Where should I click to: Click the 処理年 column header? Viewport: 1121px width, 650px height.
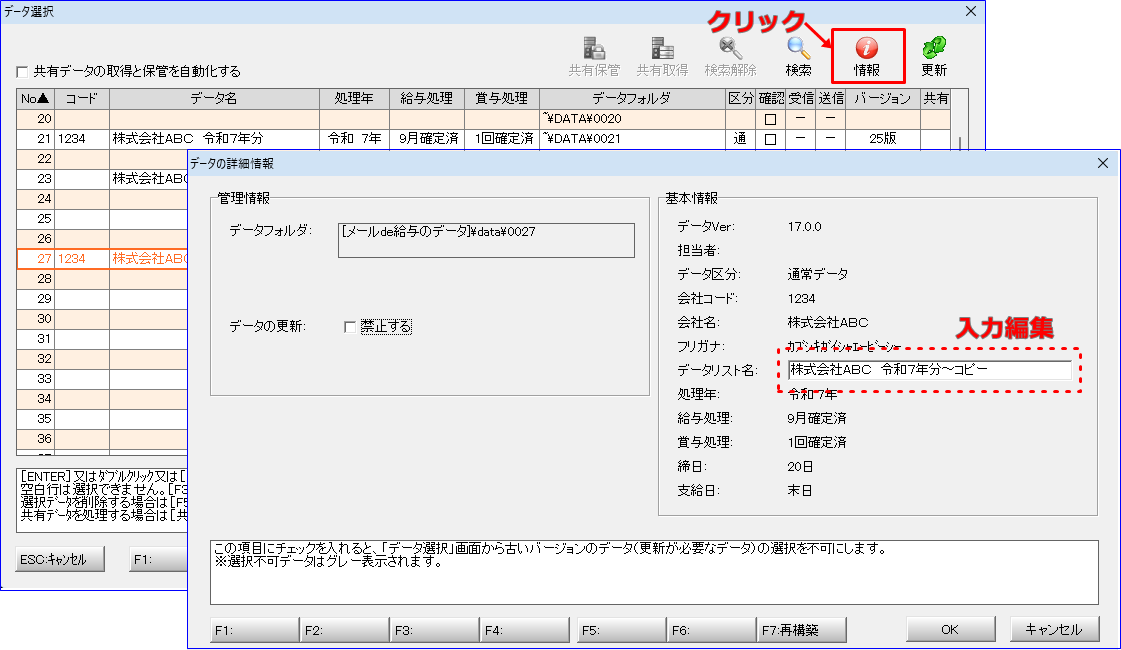coord(354,98)
